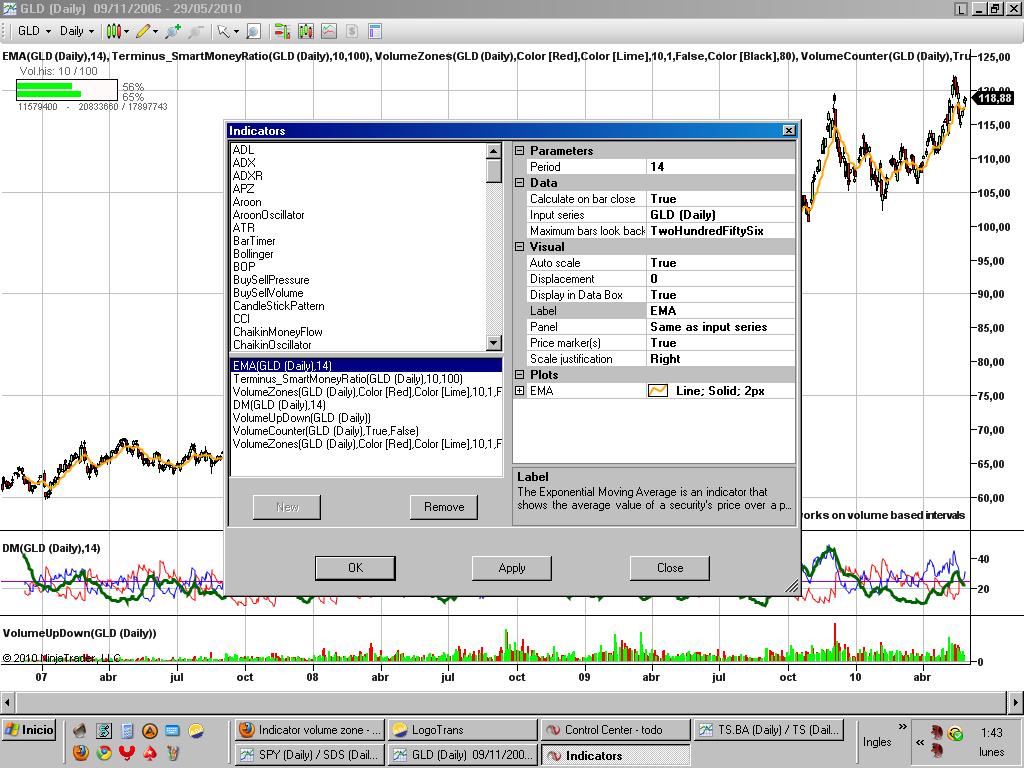Select the arrow cursor pointer tool
Image resolution: width=1024 pixels, height=768 pixels.
(223, 31)
